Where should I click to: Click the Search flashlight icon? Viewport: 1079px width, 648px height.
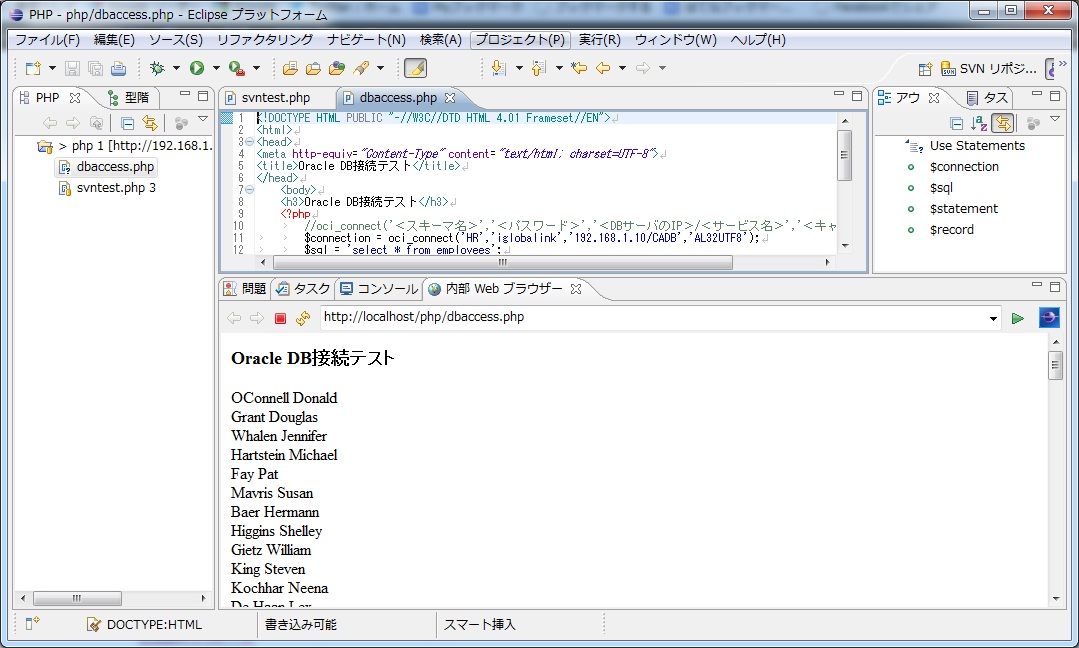tap(361, 68)
